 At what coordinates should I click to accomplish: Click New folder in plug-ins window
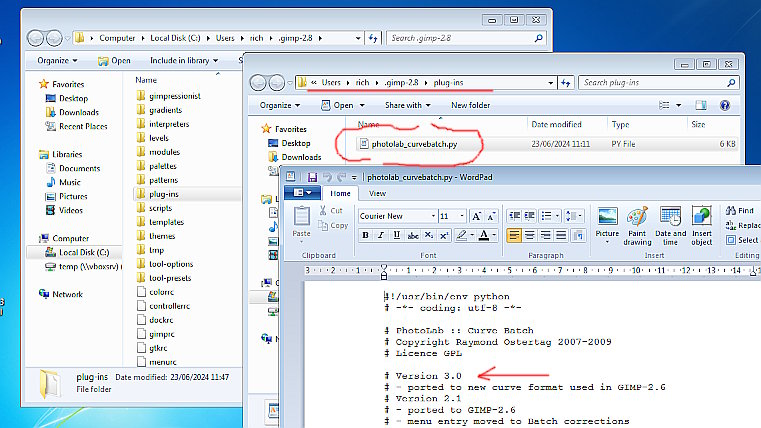click(470, 105)
